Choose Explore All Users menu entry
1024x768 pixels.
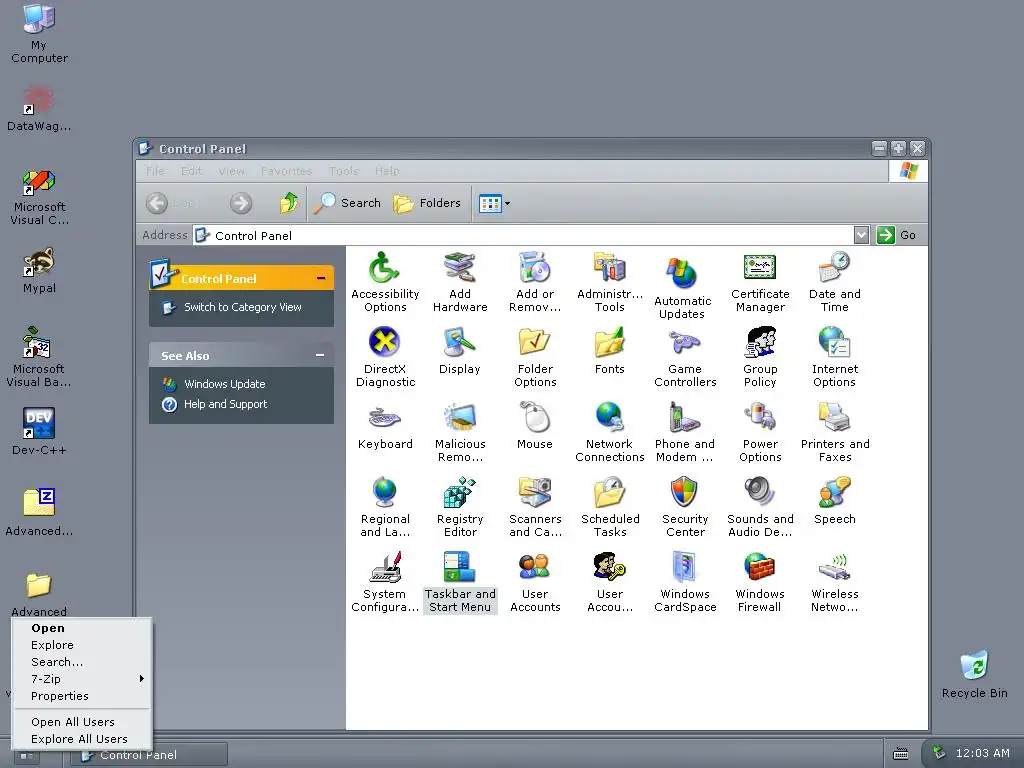tap(82, 739)
